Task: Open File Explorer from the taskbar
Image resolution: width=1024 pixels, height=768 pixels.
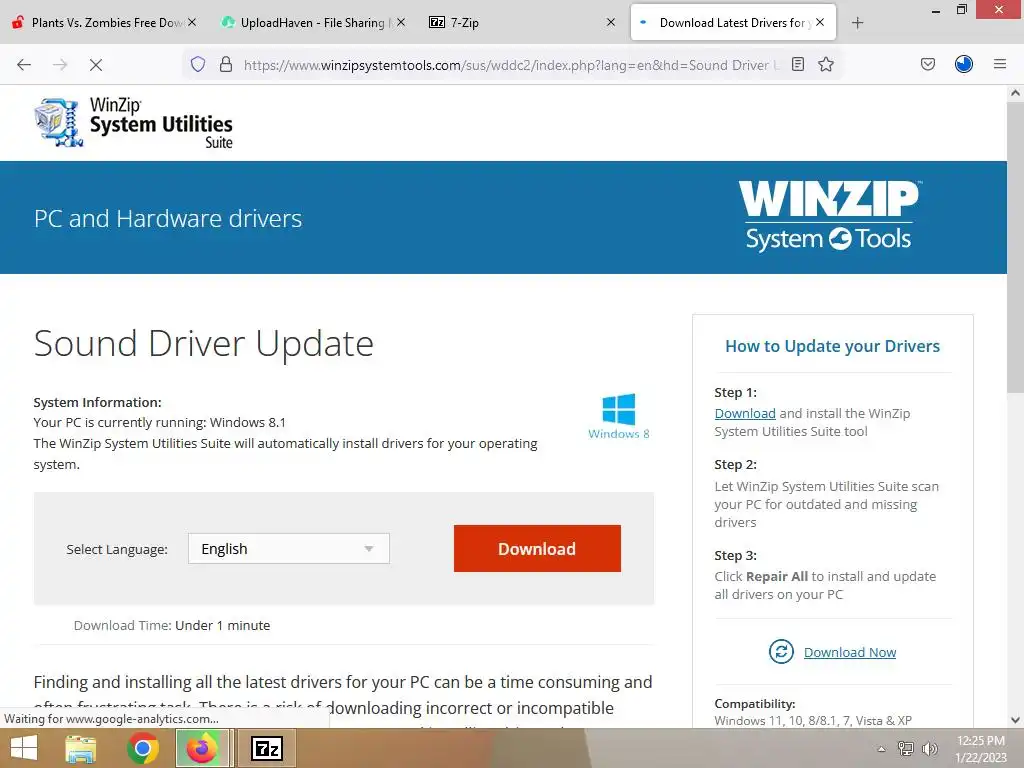Action: pos(80,748)
